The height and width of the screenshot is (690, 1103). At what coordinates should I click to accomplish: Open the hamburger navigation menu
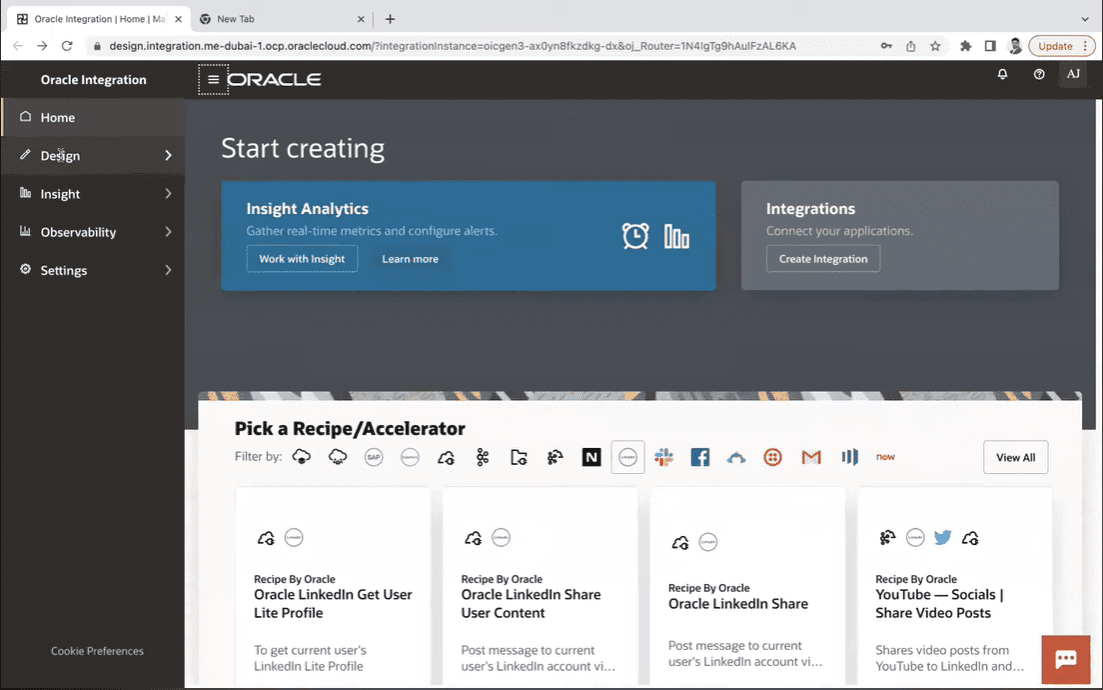(x=213, y=79)
